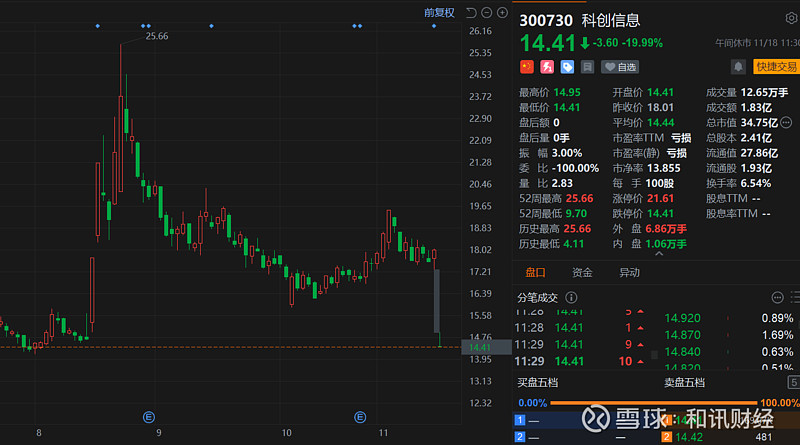
Task: Toggle 自选 watchlist heart button
Action: pyautogui.click(x=620, y=67)
